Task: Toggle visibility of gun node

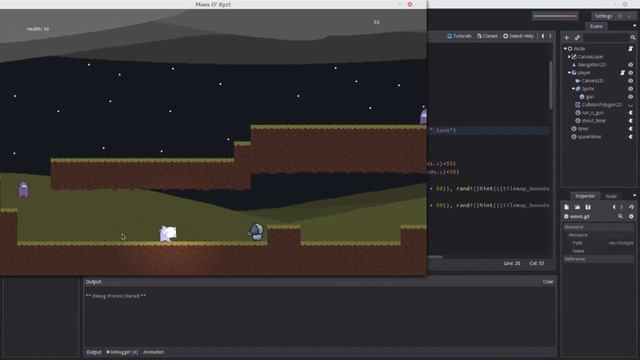Action: pyautogui.click(x=631, y=97)
